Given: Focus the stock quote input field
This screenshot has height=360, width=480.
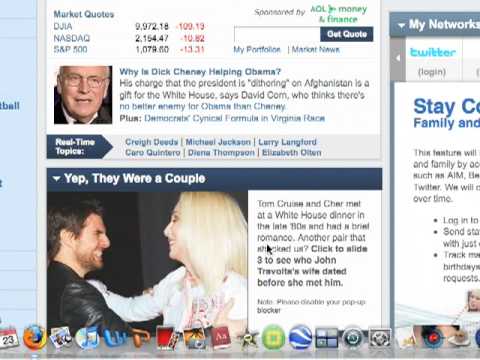Looking at the screenshot, I should tap(277, 34).
